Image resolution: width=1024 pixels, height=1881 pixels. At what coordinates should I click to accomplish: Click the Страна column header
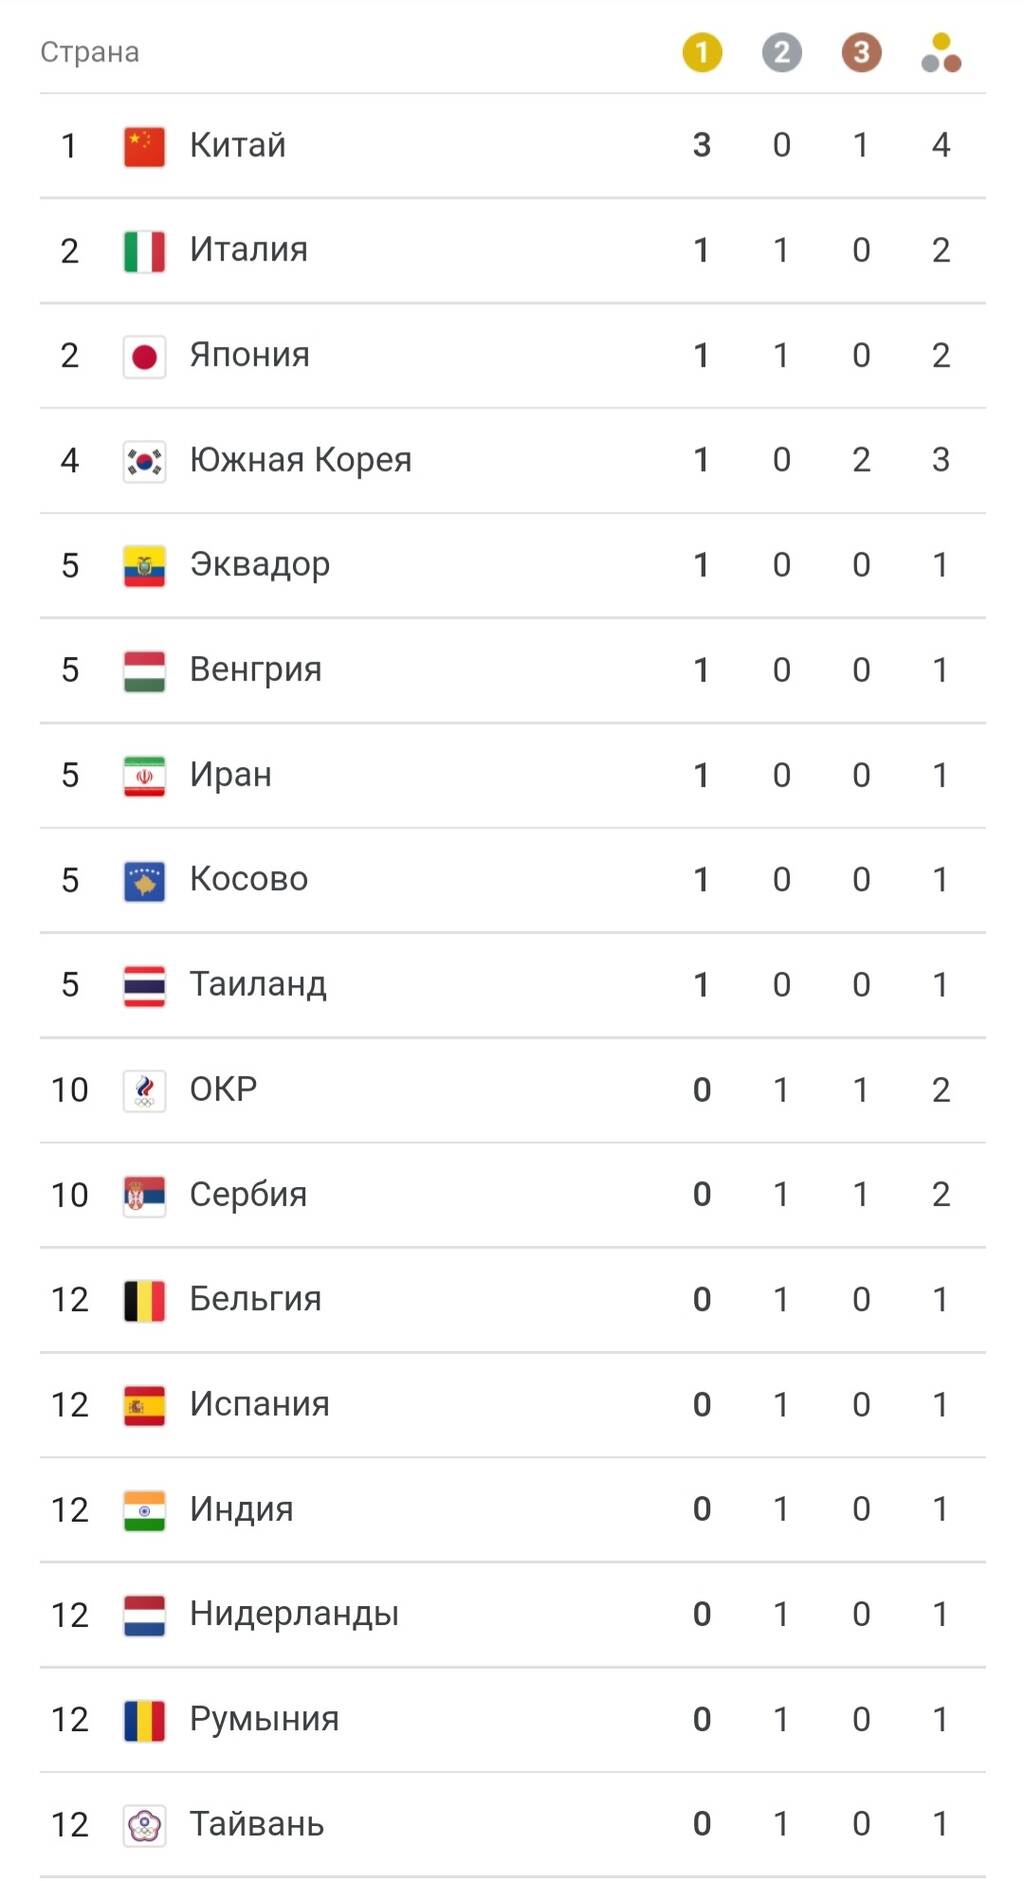coord(90,52)
